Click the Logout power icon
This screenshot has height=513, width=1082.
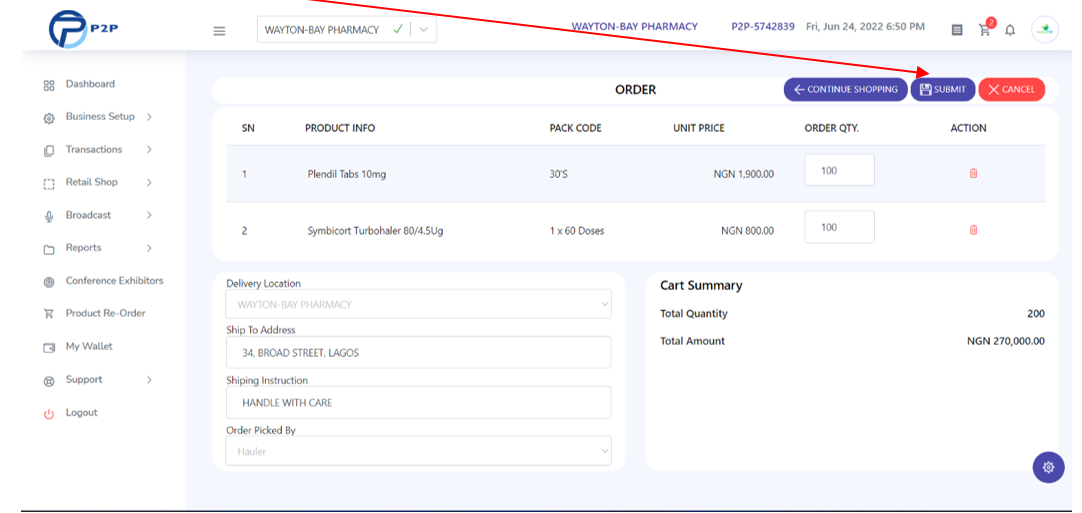coord(48,414)
